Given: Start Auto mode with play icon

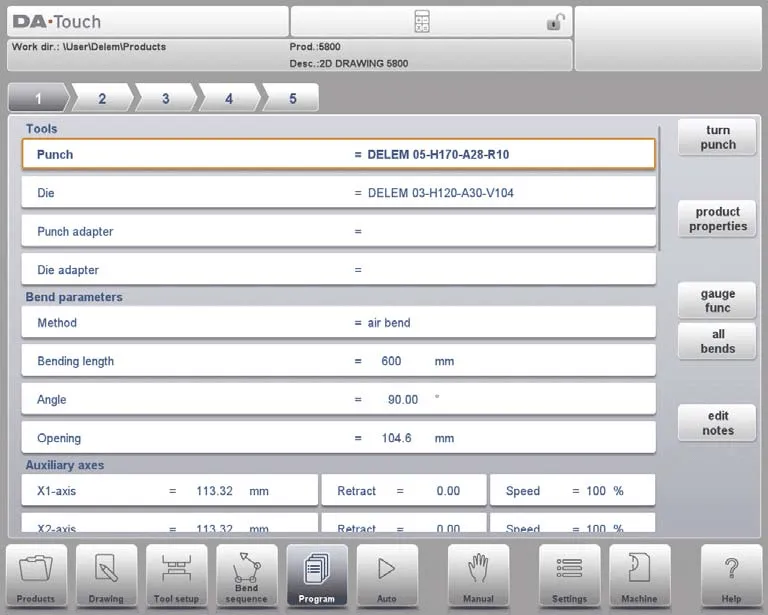Looking at the screenshot, I should pyautogui.click(x=386, y=575).
